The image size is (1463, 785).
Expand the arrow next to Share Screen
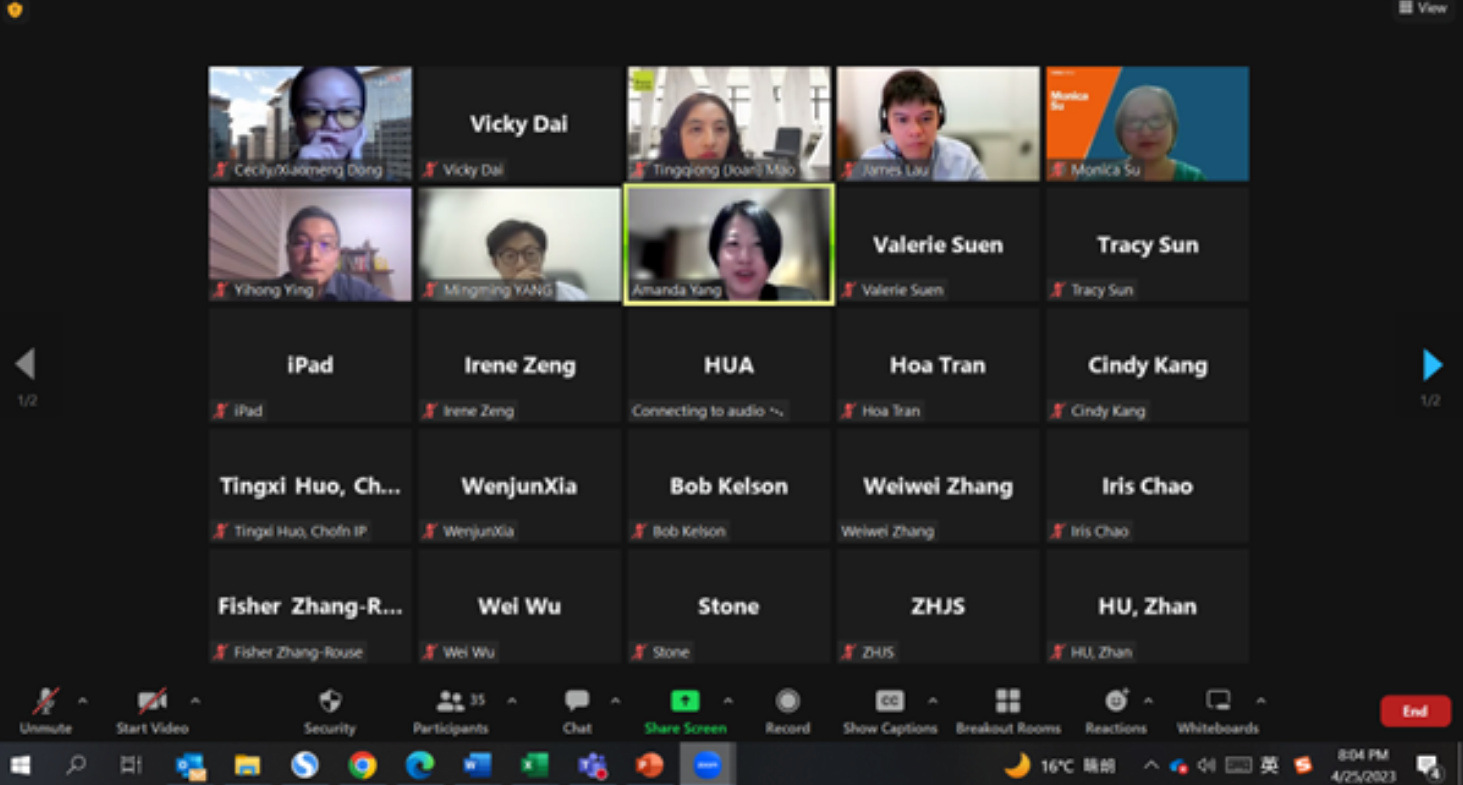[x=728, y=701]
